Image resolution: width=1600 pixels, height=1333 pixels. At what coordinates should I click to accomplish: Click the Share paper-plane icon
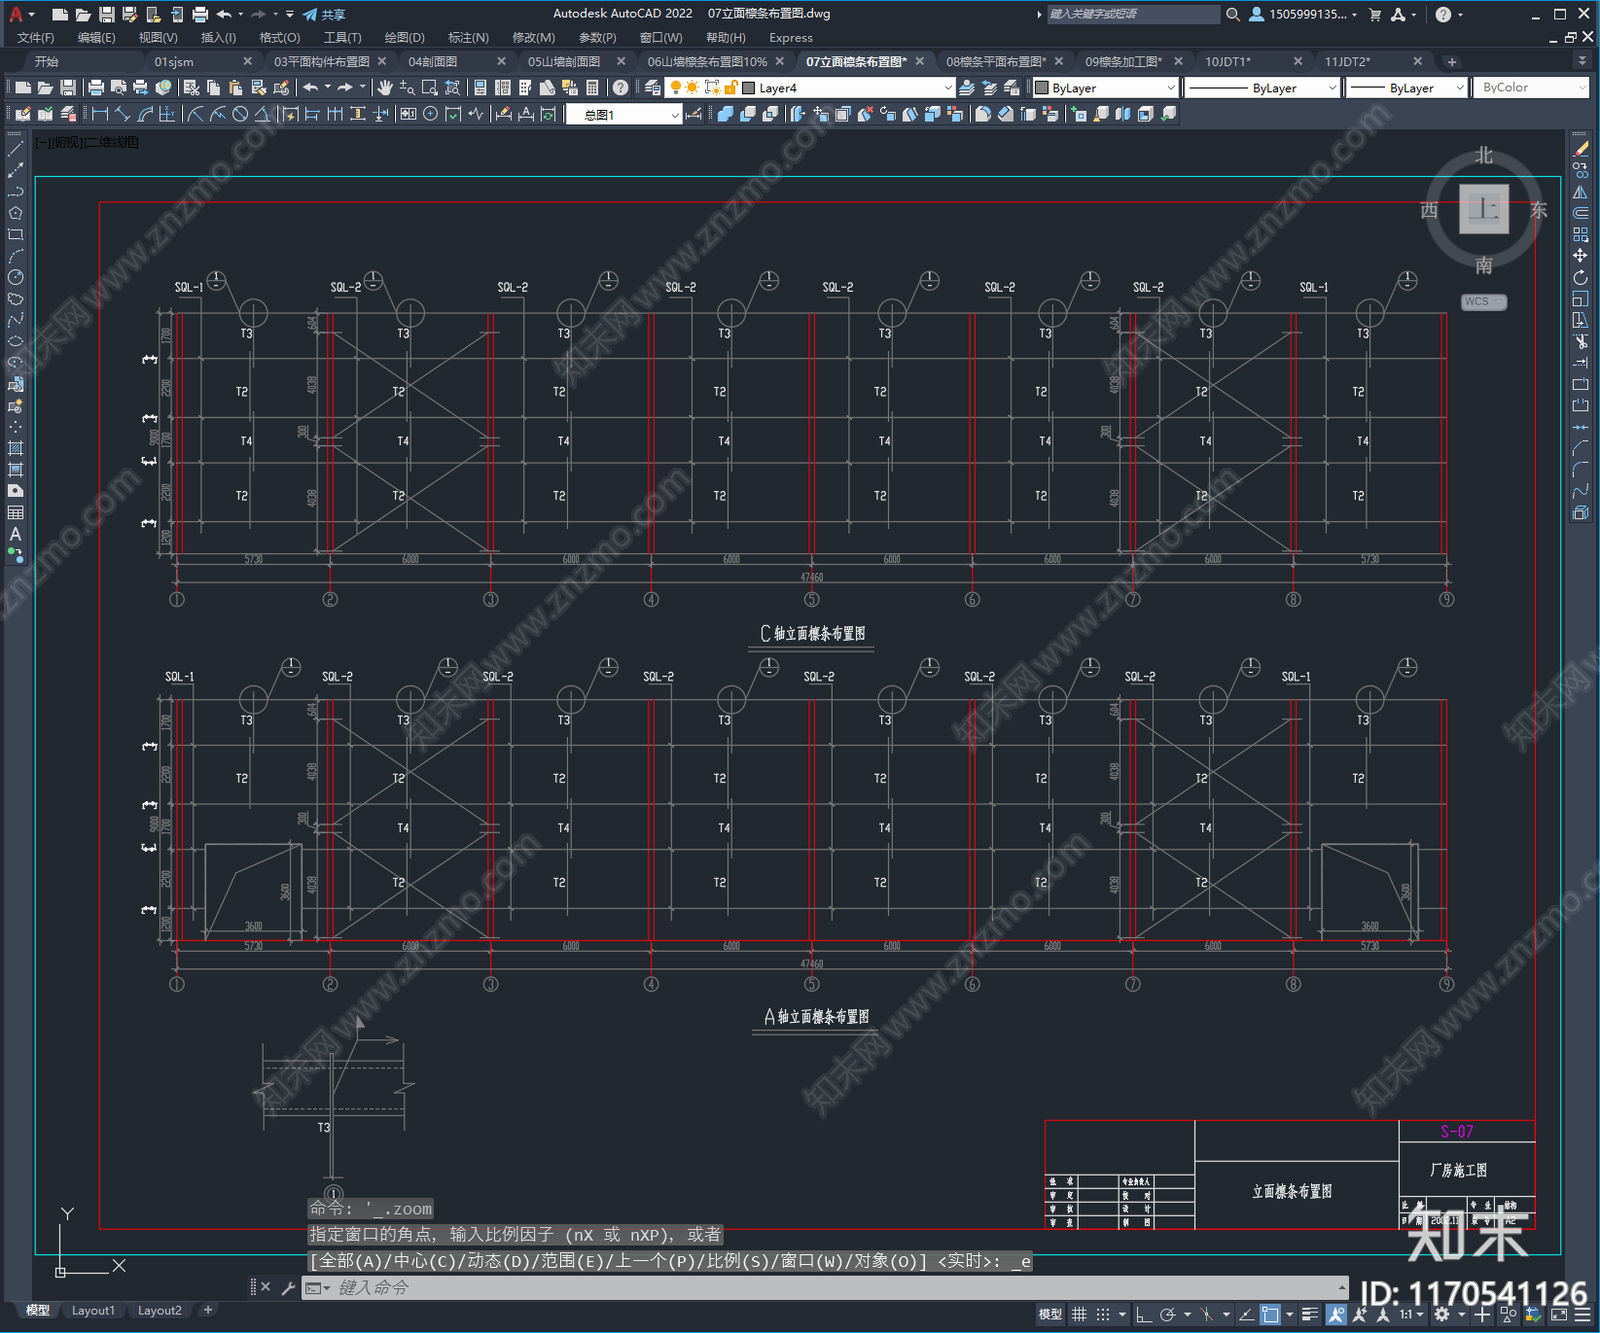(x=311, y=14)
